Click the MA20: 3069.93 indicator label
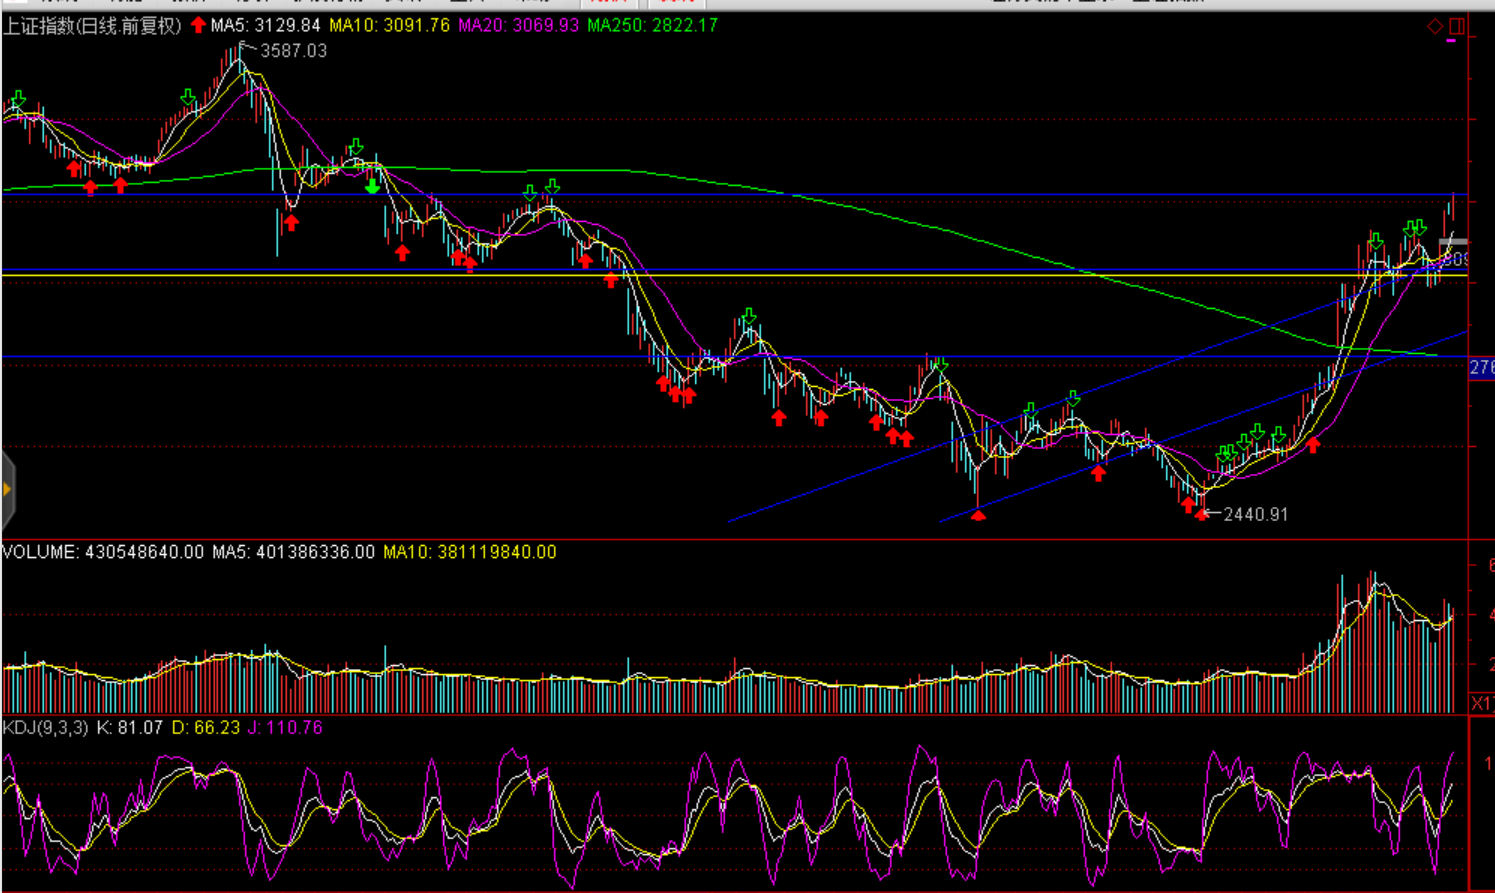This screenshot has height=893, width=1495. pyautogui.click(x=518, y=25)
